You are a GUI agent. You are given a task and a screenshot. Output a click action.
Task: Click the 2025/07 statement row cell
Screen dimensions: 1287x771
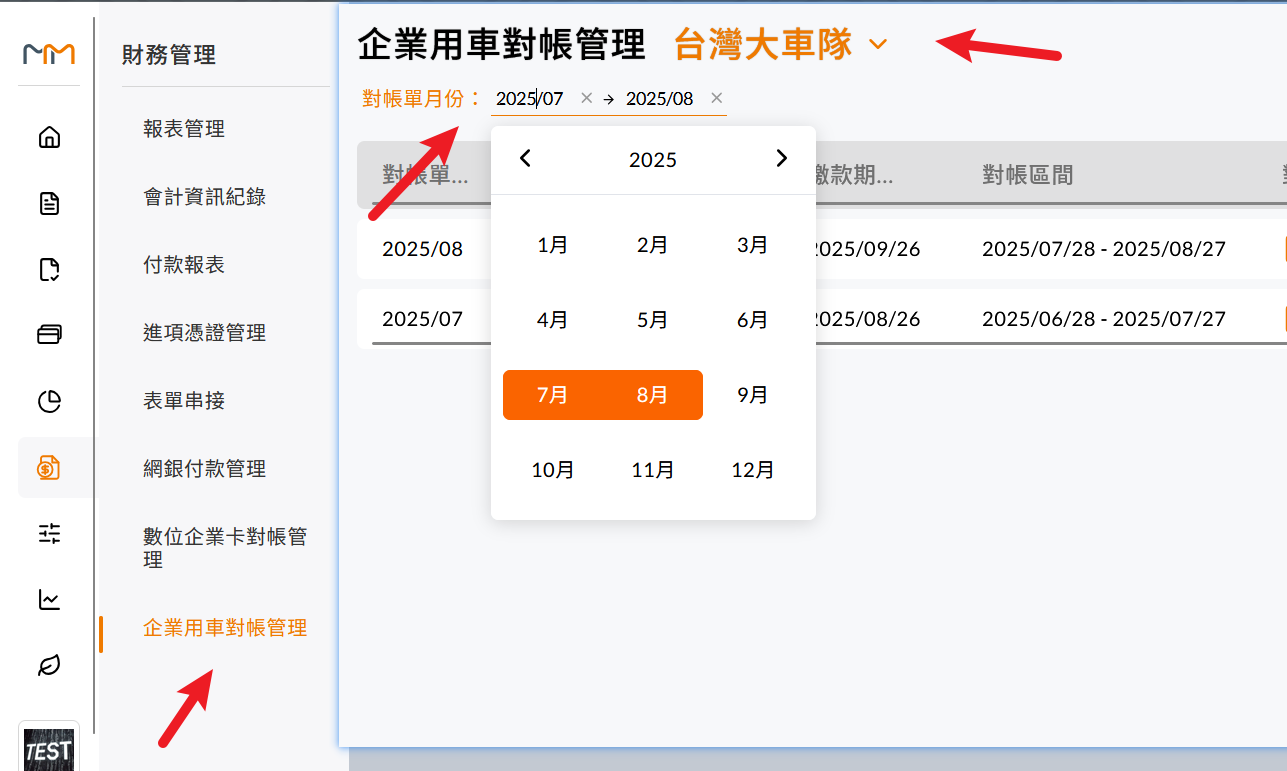[x=423, y=319]
